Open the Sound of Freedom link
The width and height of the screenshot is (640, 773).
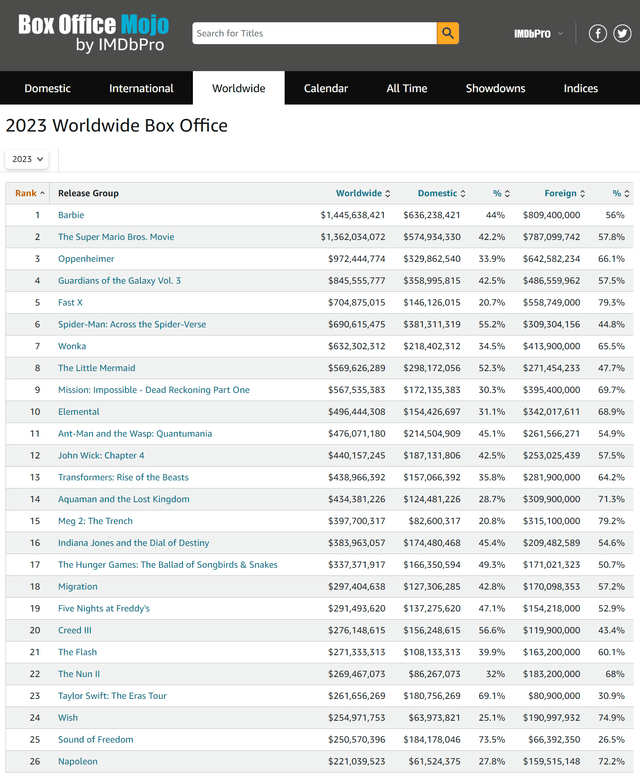pyautogui.click(x=96, y=739)
